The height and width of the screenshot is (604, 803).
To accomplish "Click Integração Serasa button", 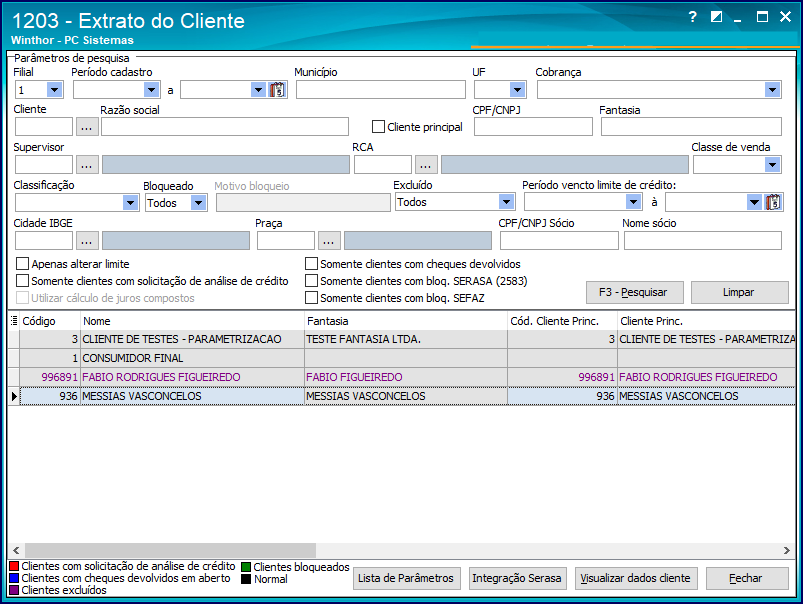I will pyautogui.click(x=517, y=578).
